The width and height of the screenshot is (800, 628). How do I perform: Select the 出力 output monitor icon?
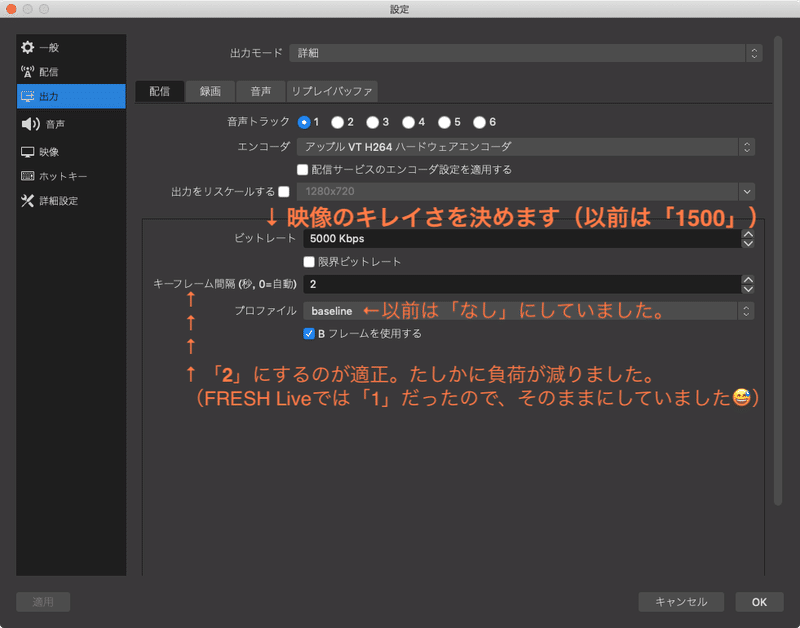pyautogui.click(x=28, y=96)
